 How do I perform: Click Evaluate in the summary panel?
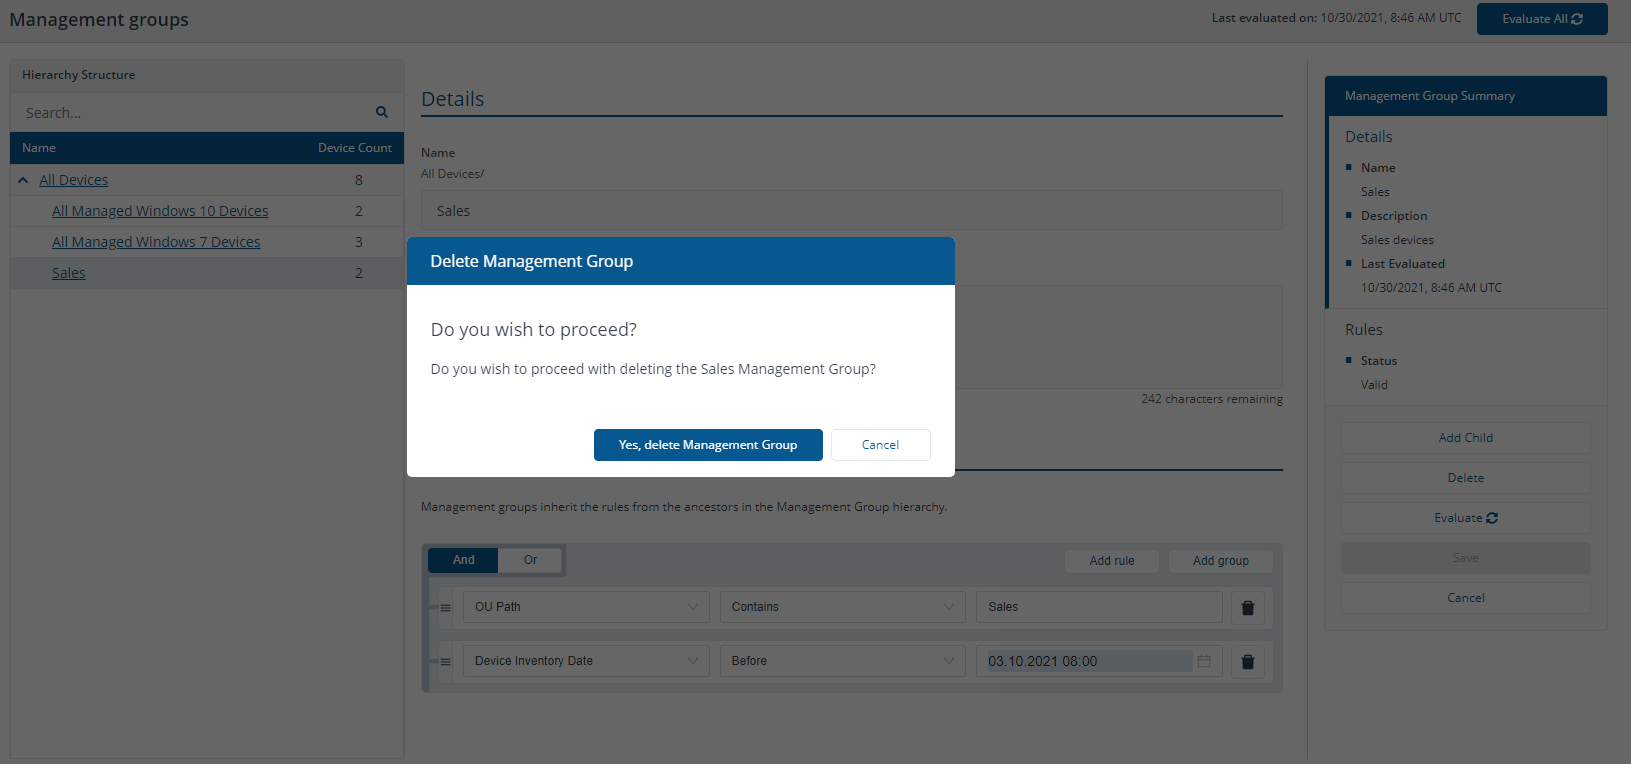pos(1465,518)
